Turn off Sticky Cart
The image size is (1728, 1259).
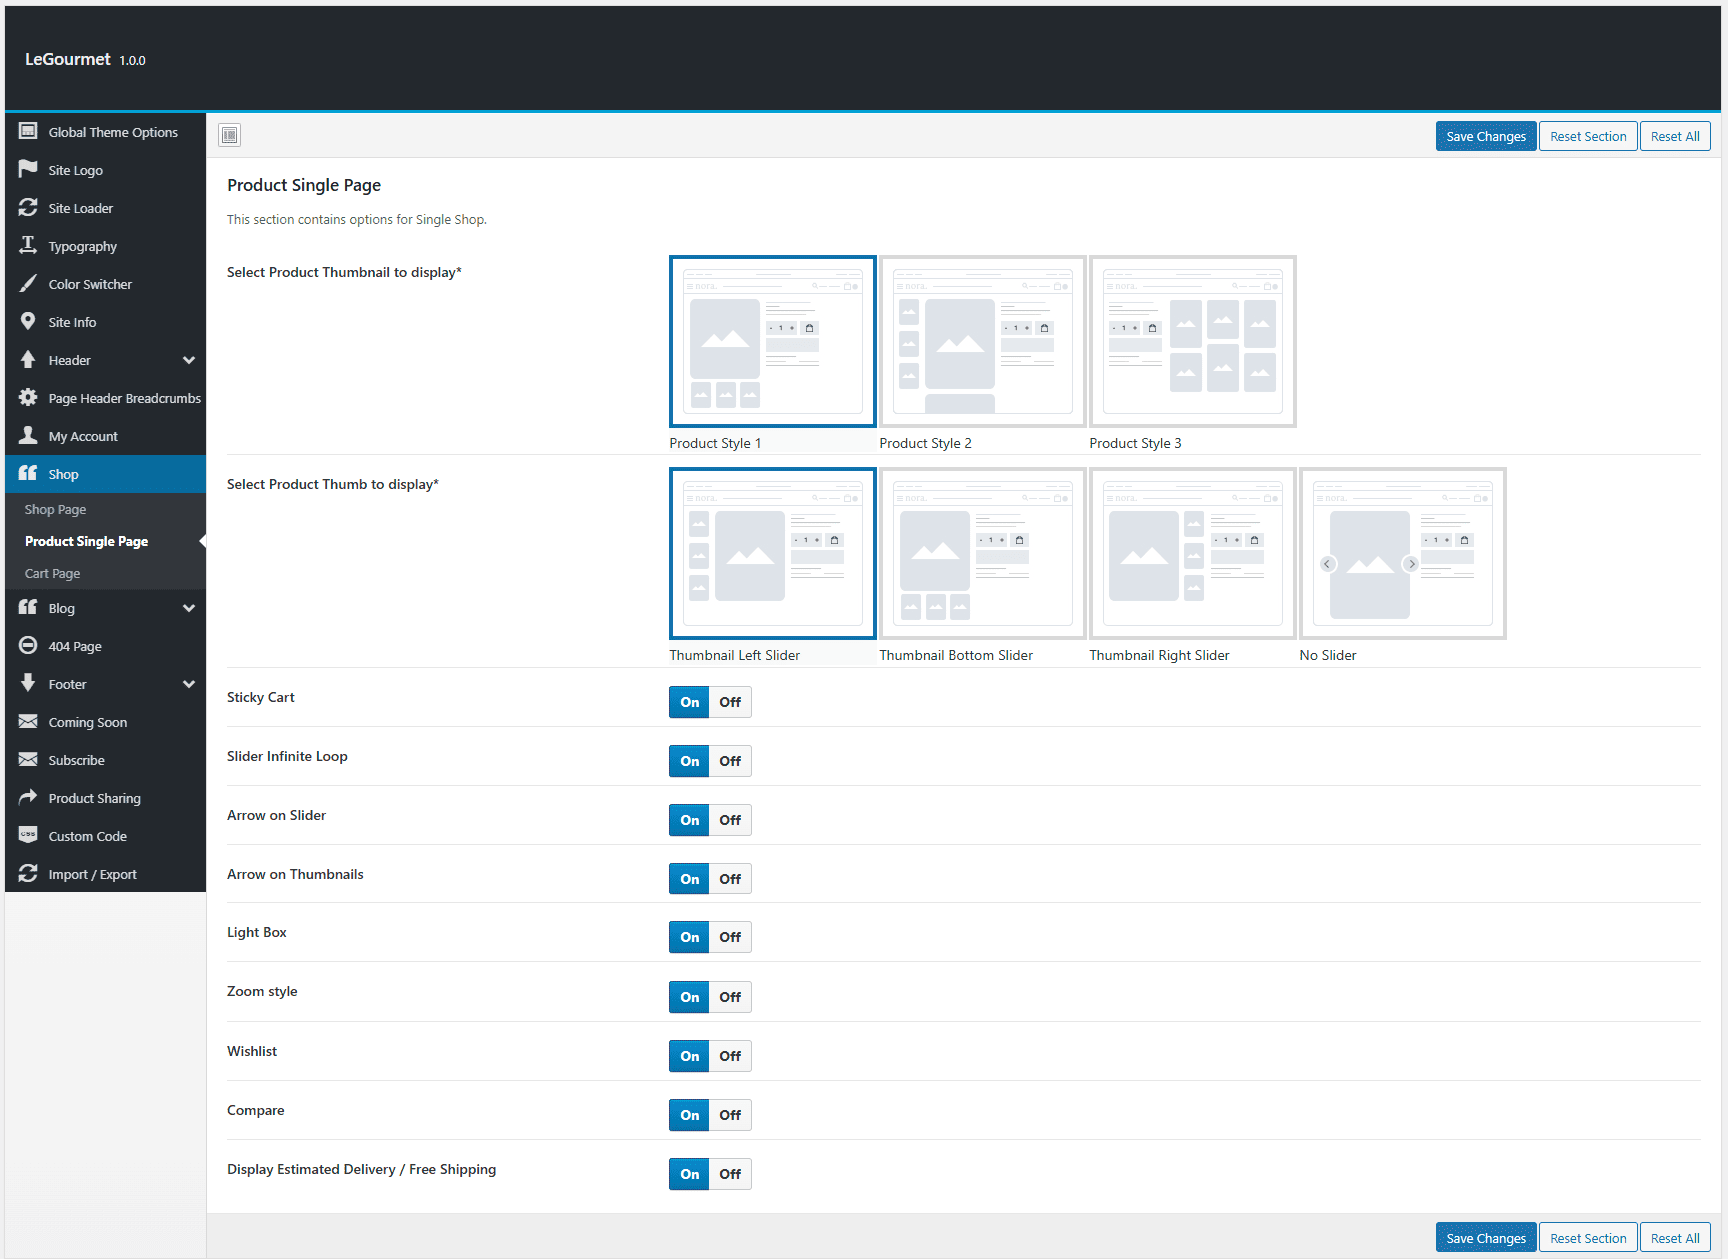click(x=730, y=702)
